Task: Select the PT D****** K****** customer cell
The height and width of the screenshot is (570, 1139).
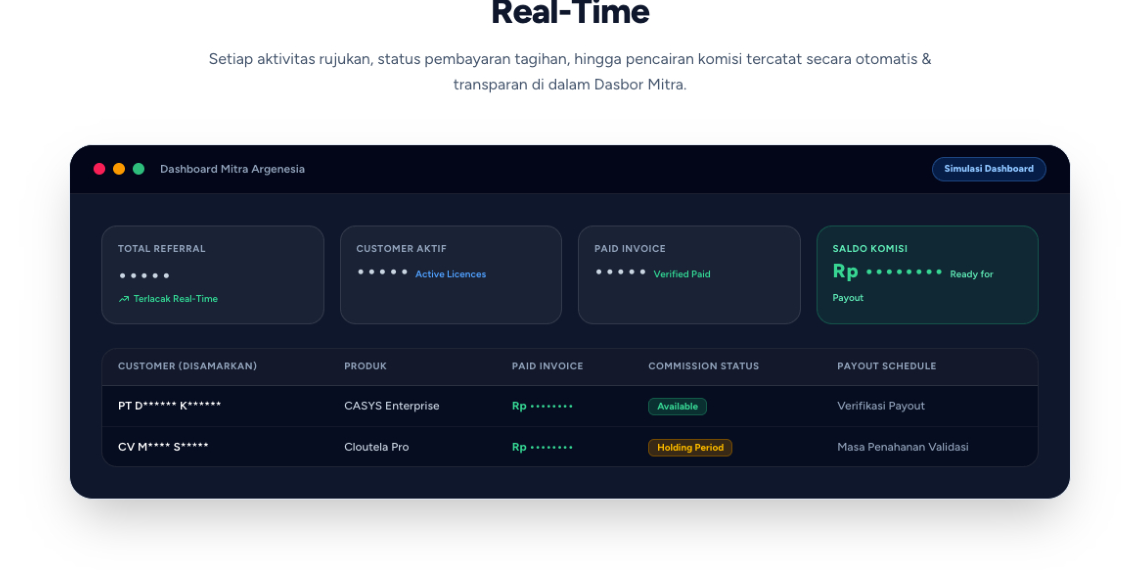Action: pyautogui.click(x=169, y=406)
